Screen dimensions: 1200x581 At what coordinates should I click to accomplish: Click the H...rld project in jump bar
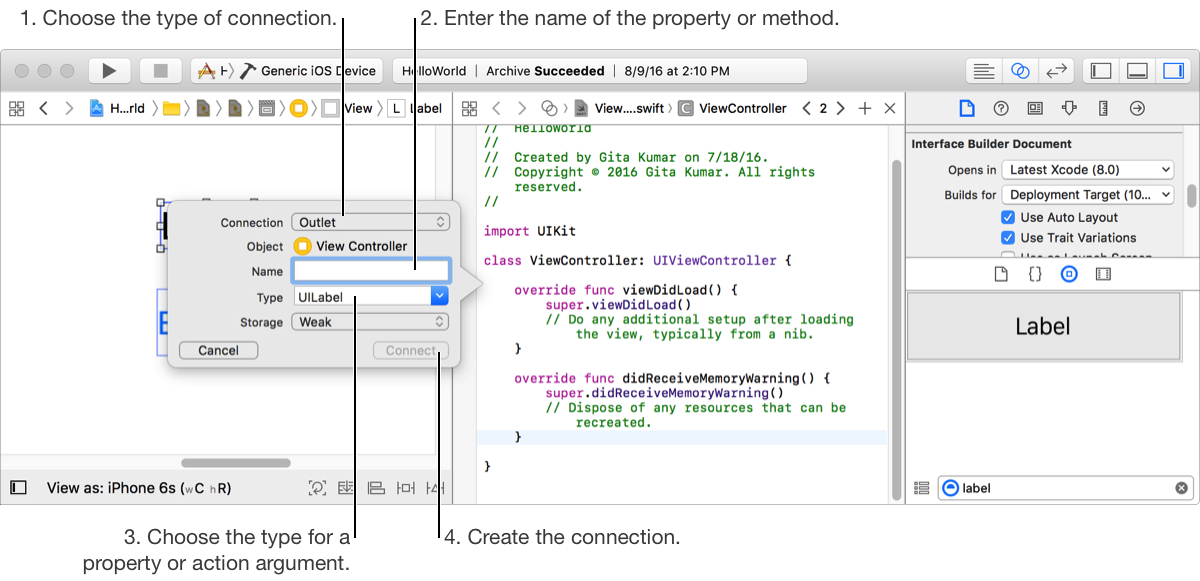tap(117, 108)
